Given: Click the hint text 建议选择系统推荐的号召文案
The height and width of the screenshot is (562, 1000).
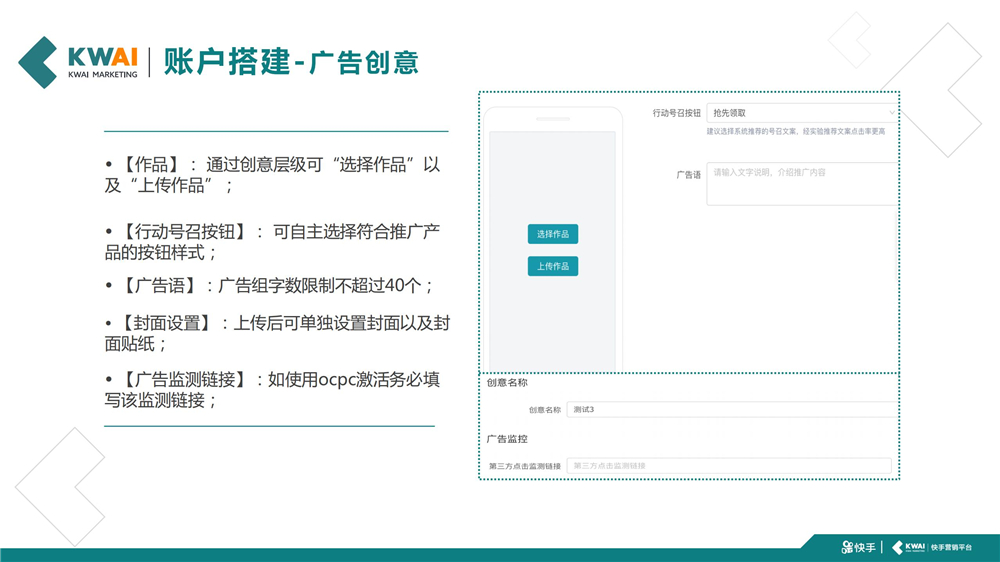Looking at the screenshot, I should pyautogui.click(x=796, y=131).
